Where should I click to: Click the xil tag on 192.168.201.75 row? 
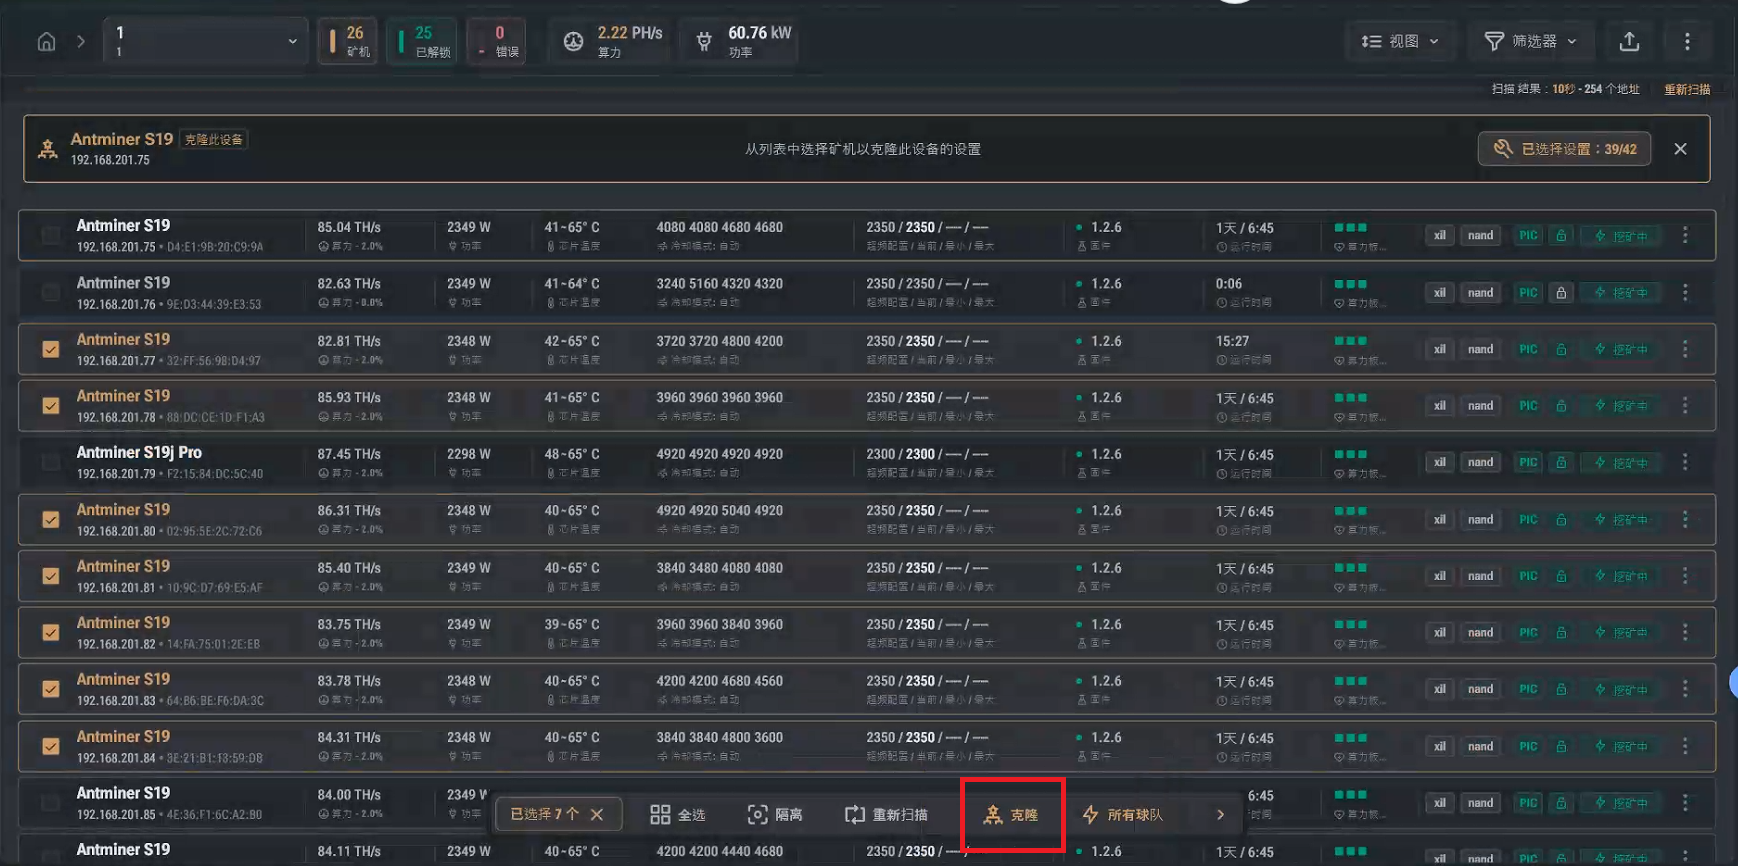(1440, 236)
